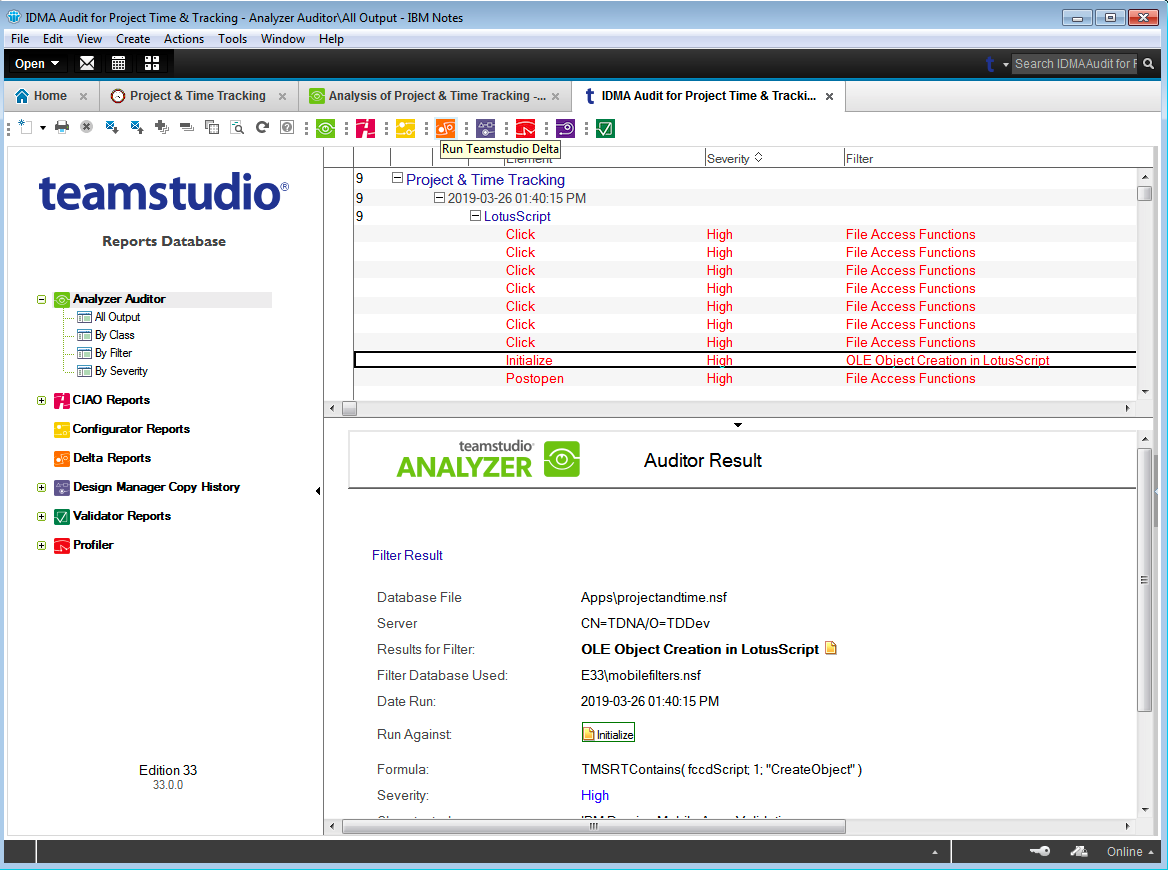Click the envelope with down arrow toolbar icon
The width and height of the screenshot is (1168, 870).
(x=112, y=127)
